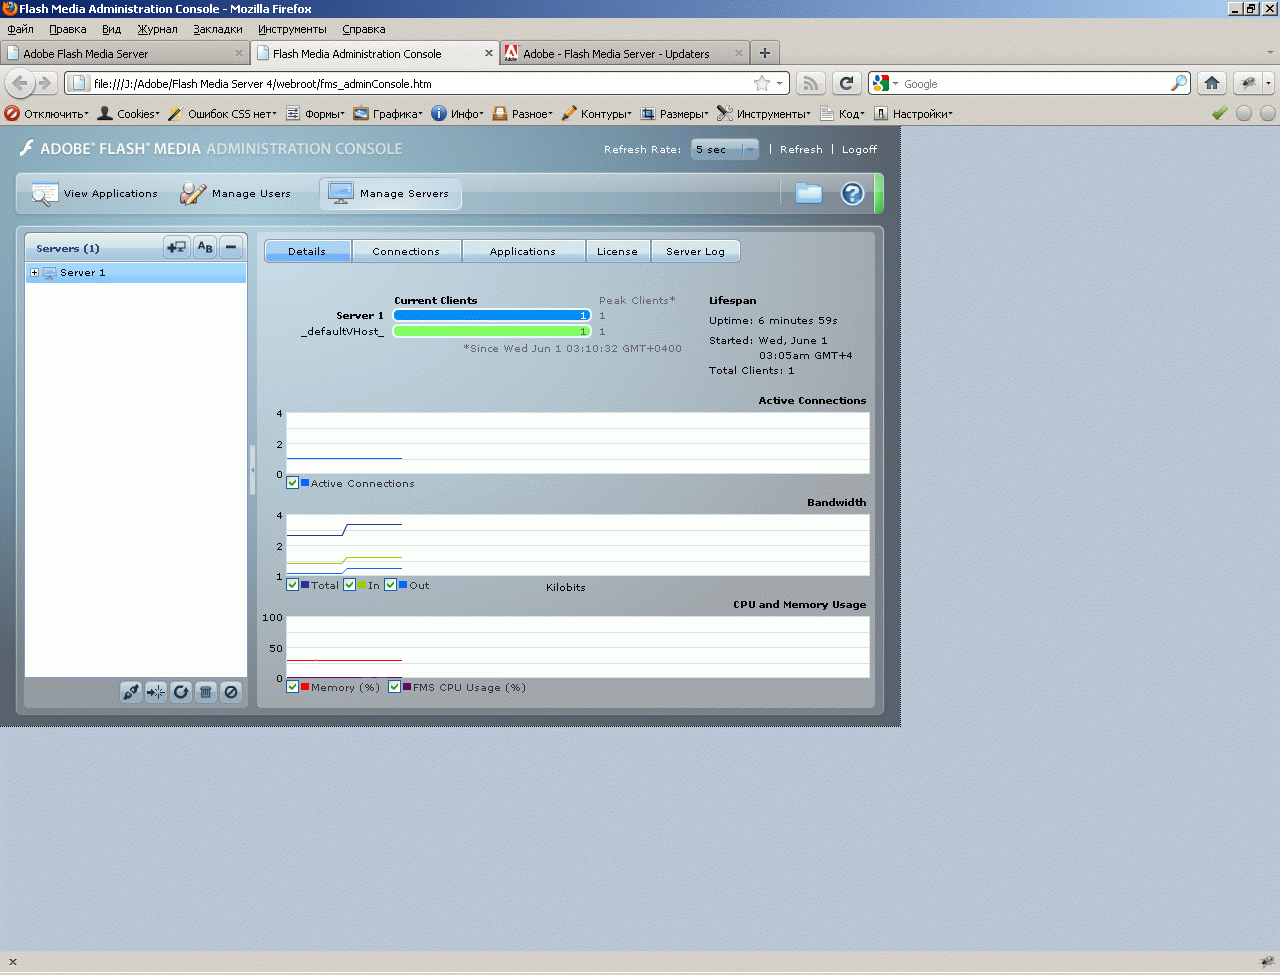Image resolution: width=1280 pixels, height=975 pixels.
Task: Select Server 1 in the server tree
Action: 136,273
